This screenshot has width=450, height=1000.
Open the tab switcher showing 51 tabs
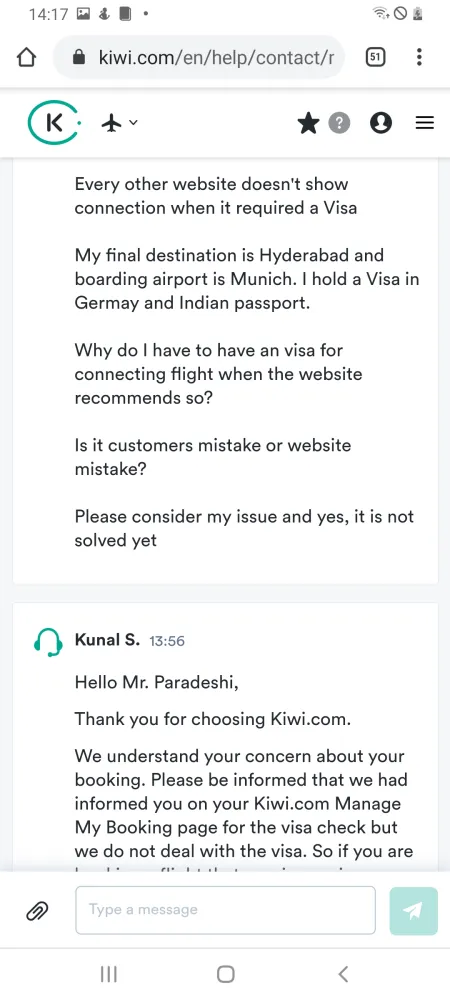pos(376,57)
